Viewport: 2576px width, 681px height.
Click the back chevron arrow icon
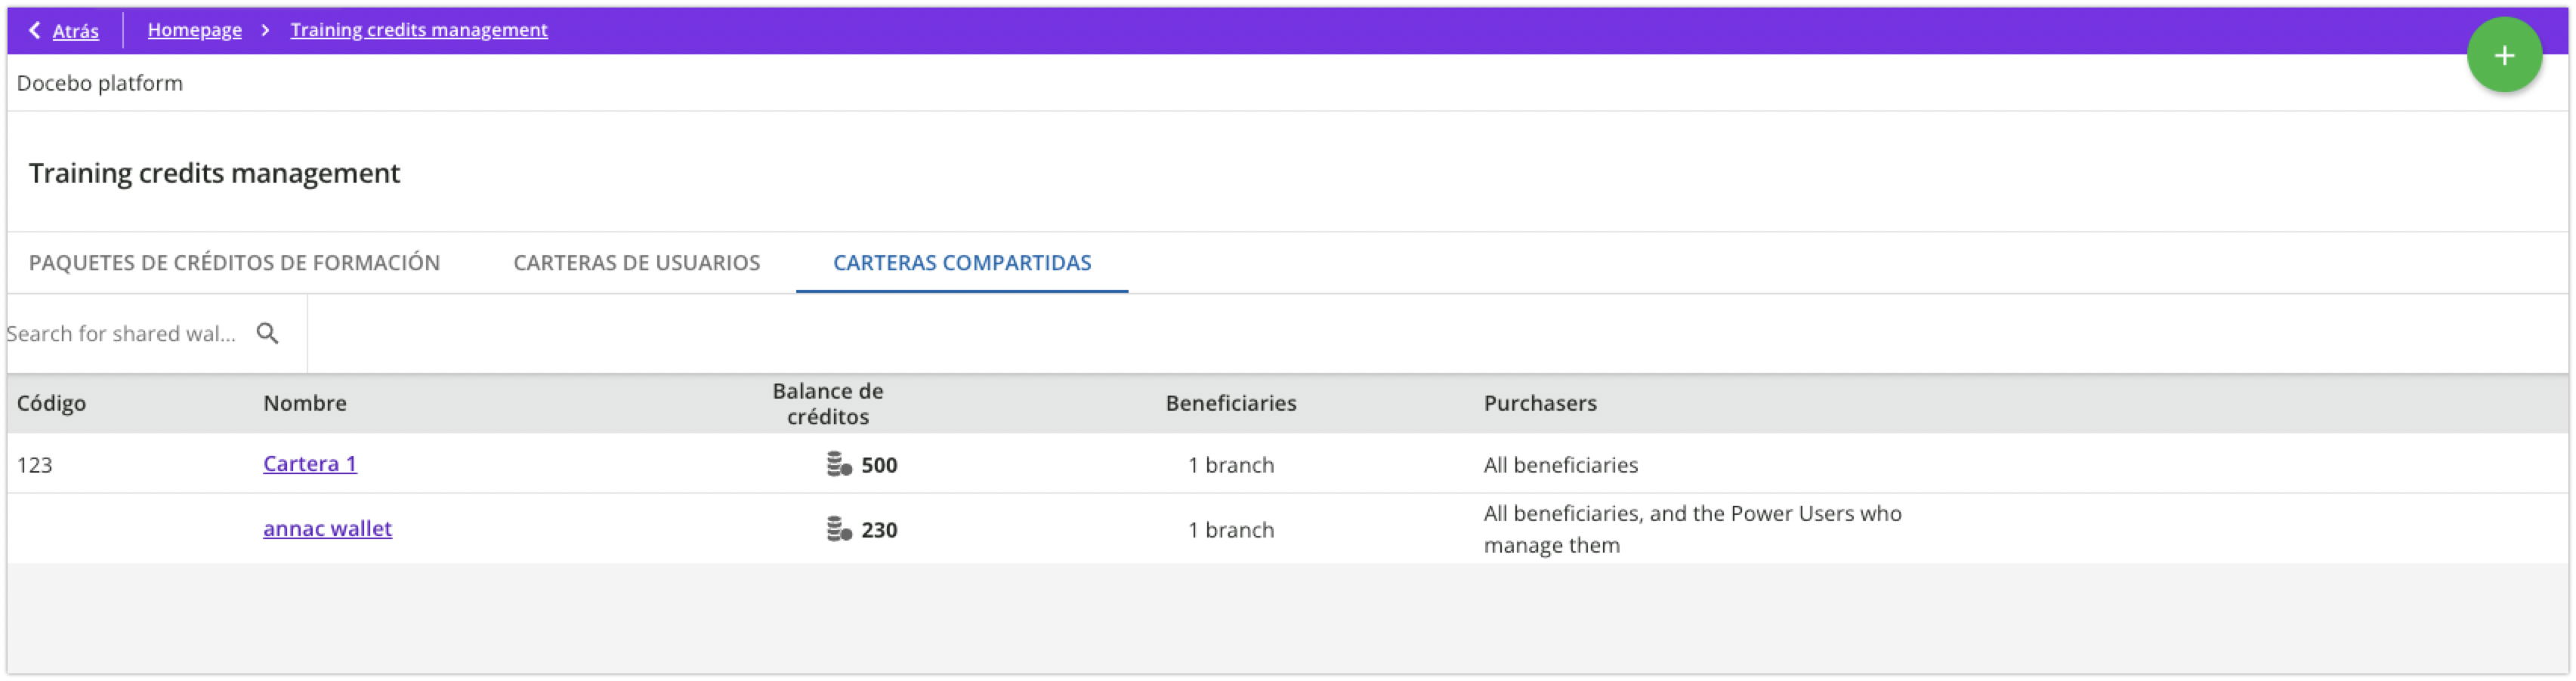(x=35, y=30)
